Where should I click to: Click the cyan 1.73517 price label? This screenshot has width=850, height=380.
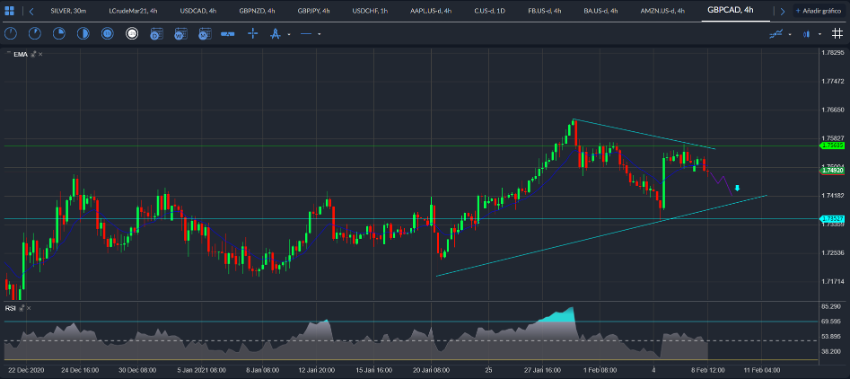(x=833, y=218)
